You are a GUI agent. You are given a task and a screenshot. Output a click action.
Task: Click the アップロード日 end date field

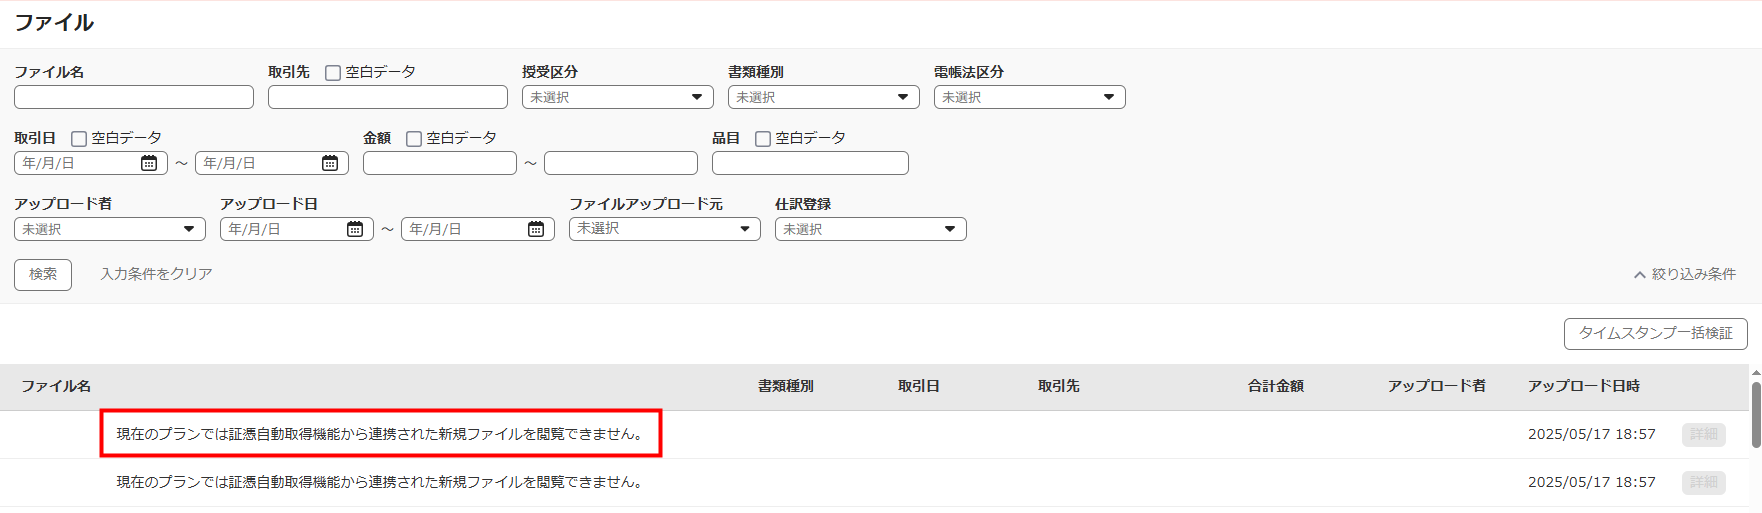coord(478,229)
